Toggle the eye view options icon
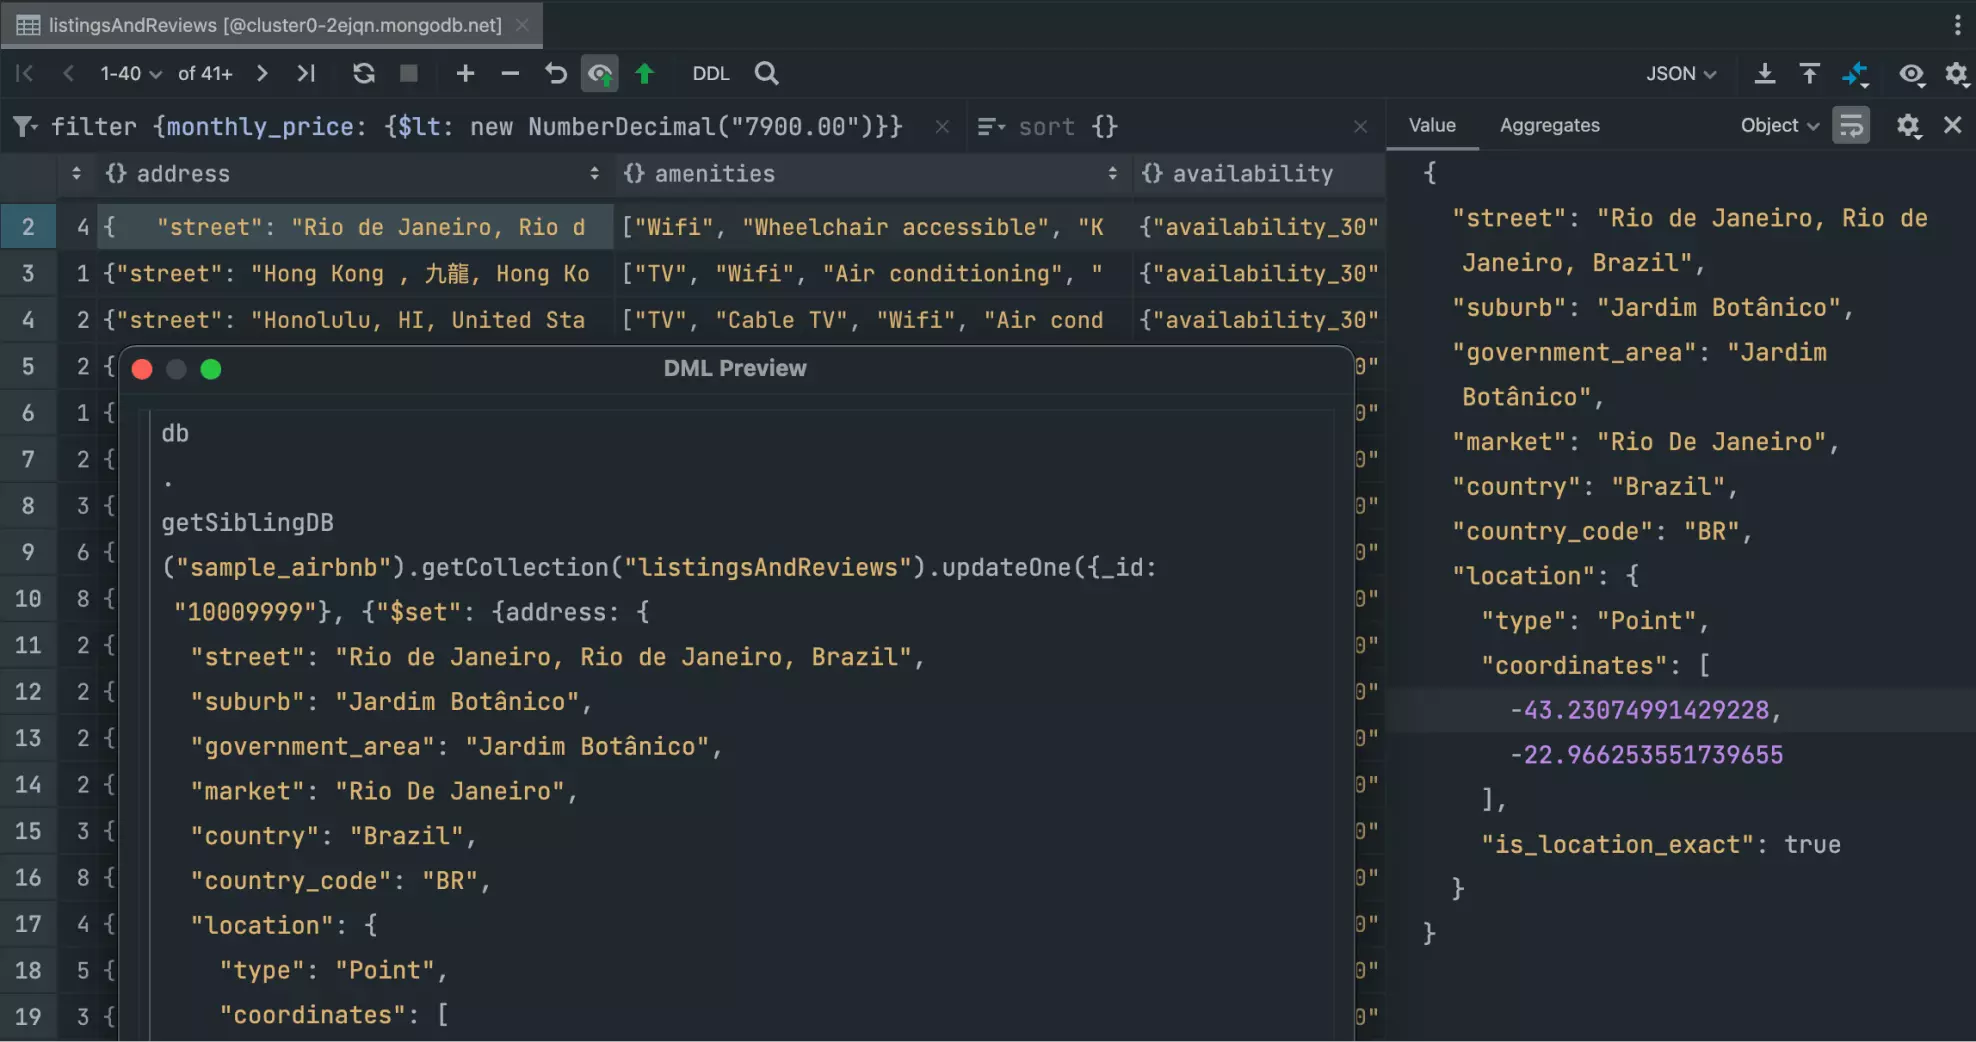 pos(1911,73)
